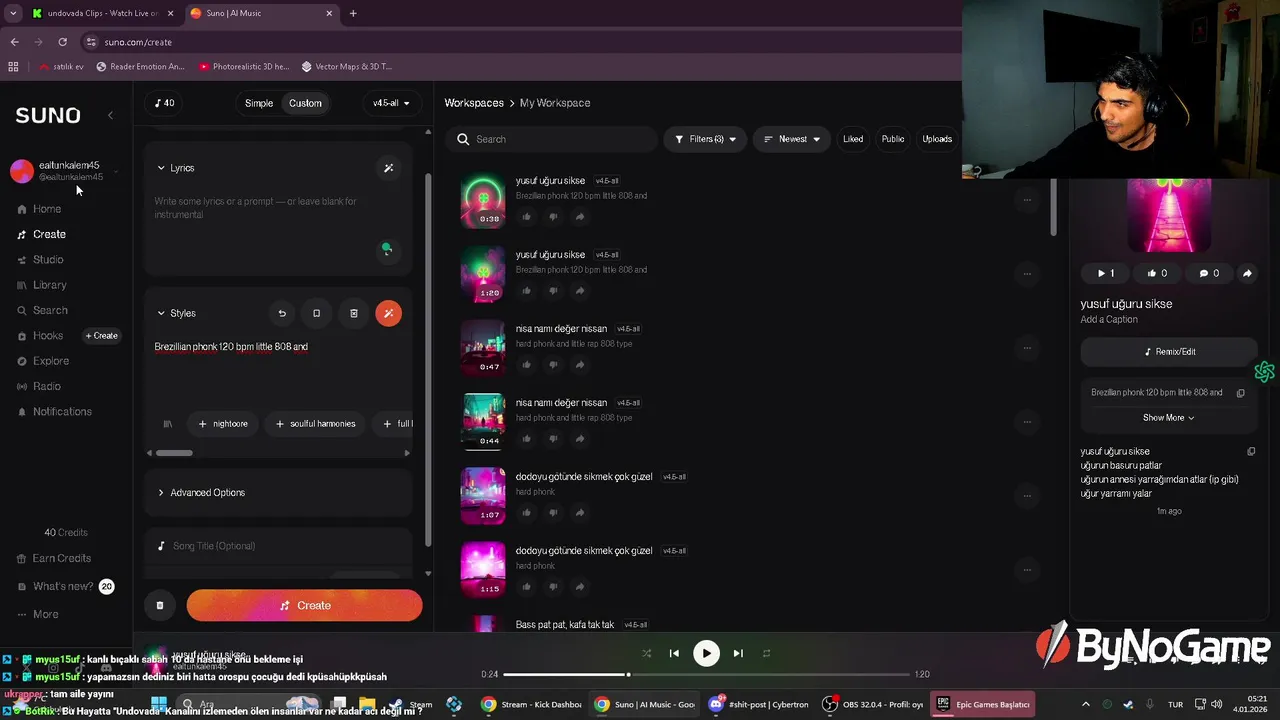Copy the style prompt in details panel
This screenshot has height=720, width=1280.
(x=1241, y=393)
